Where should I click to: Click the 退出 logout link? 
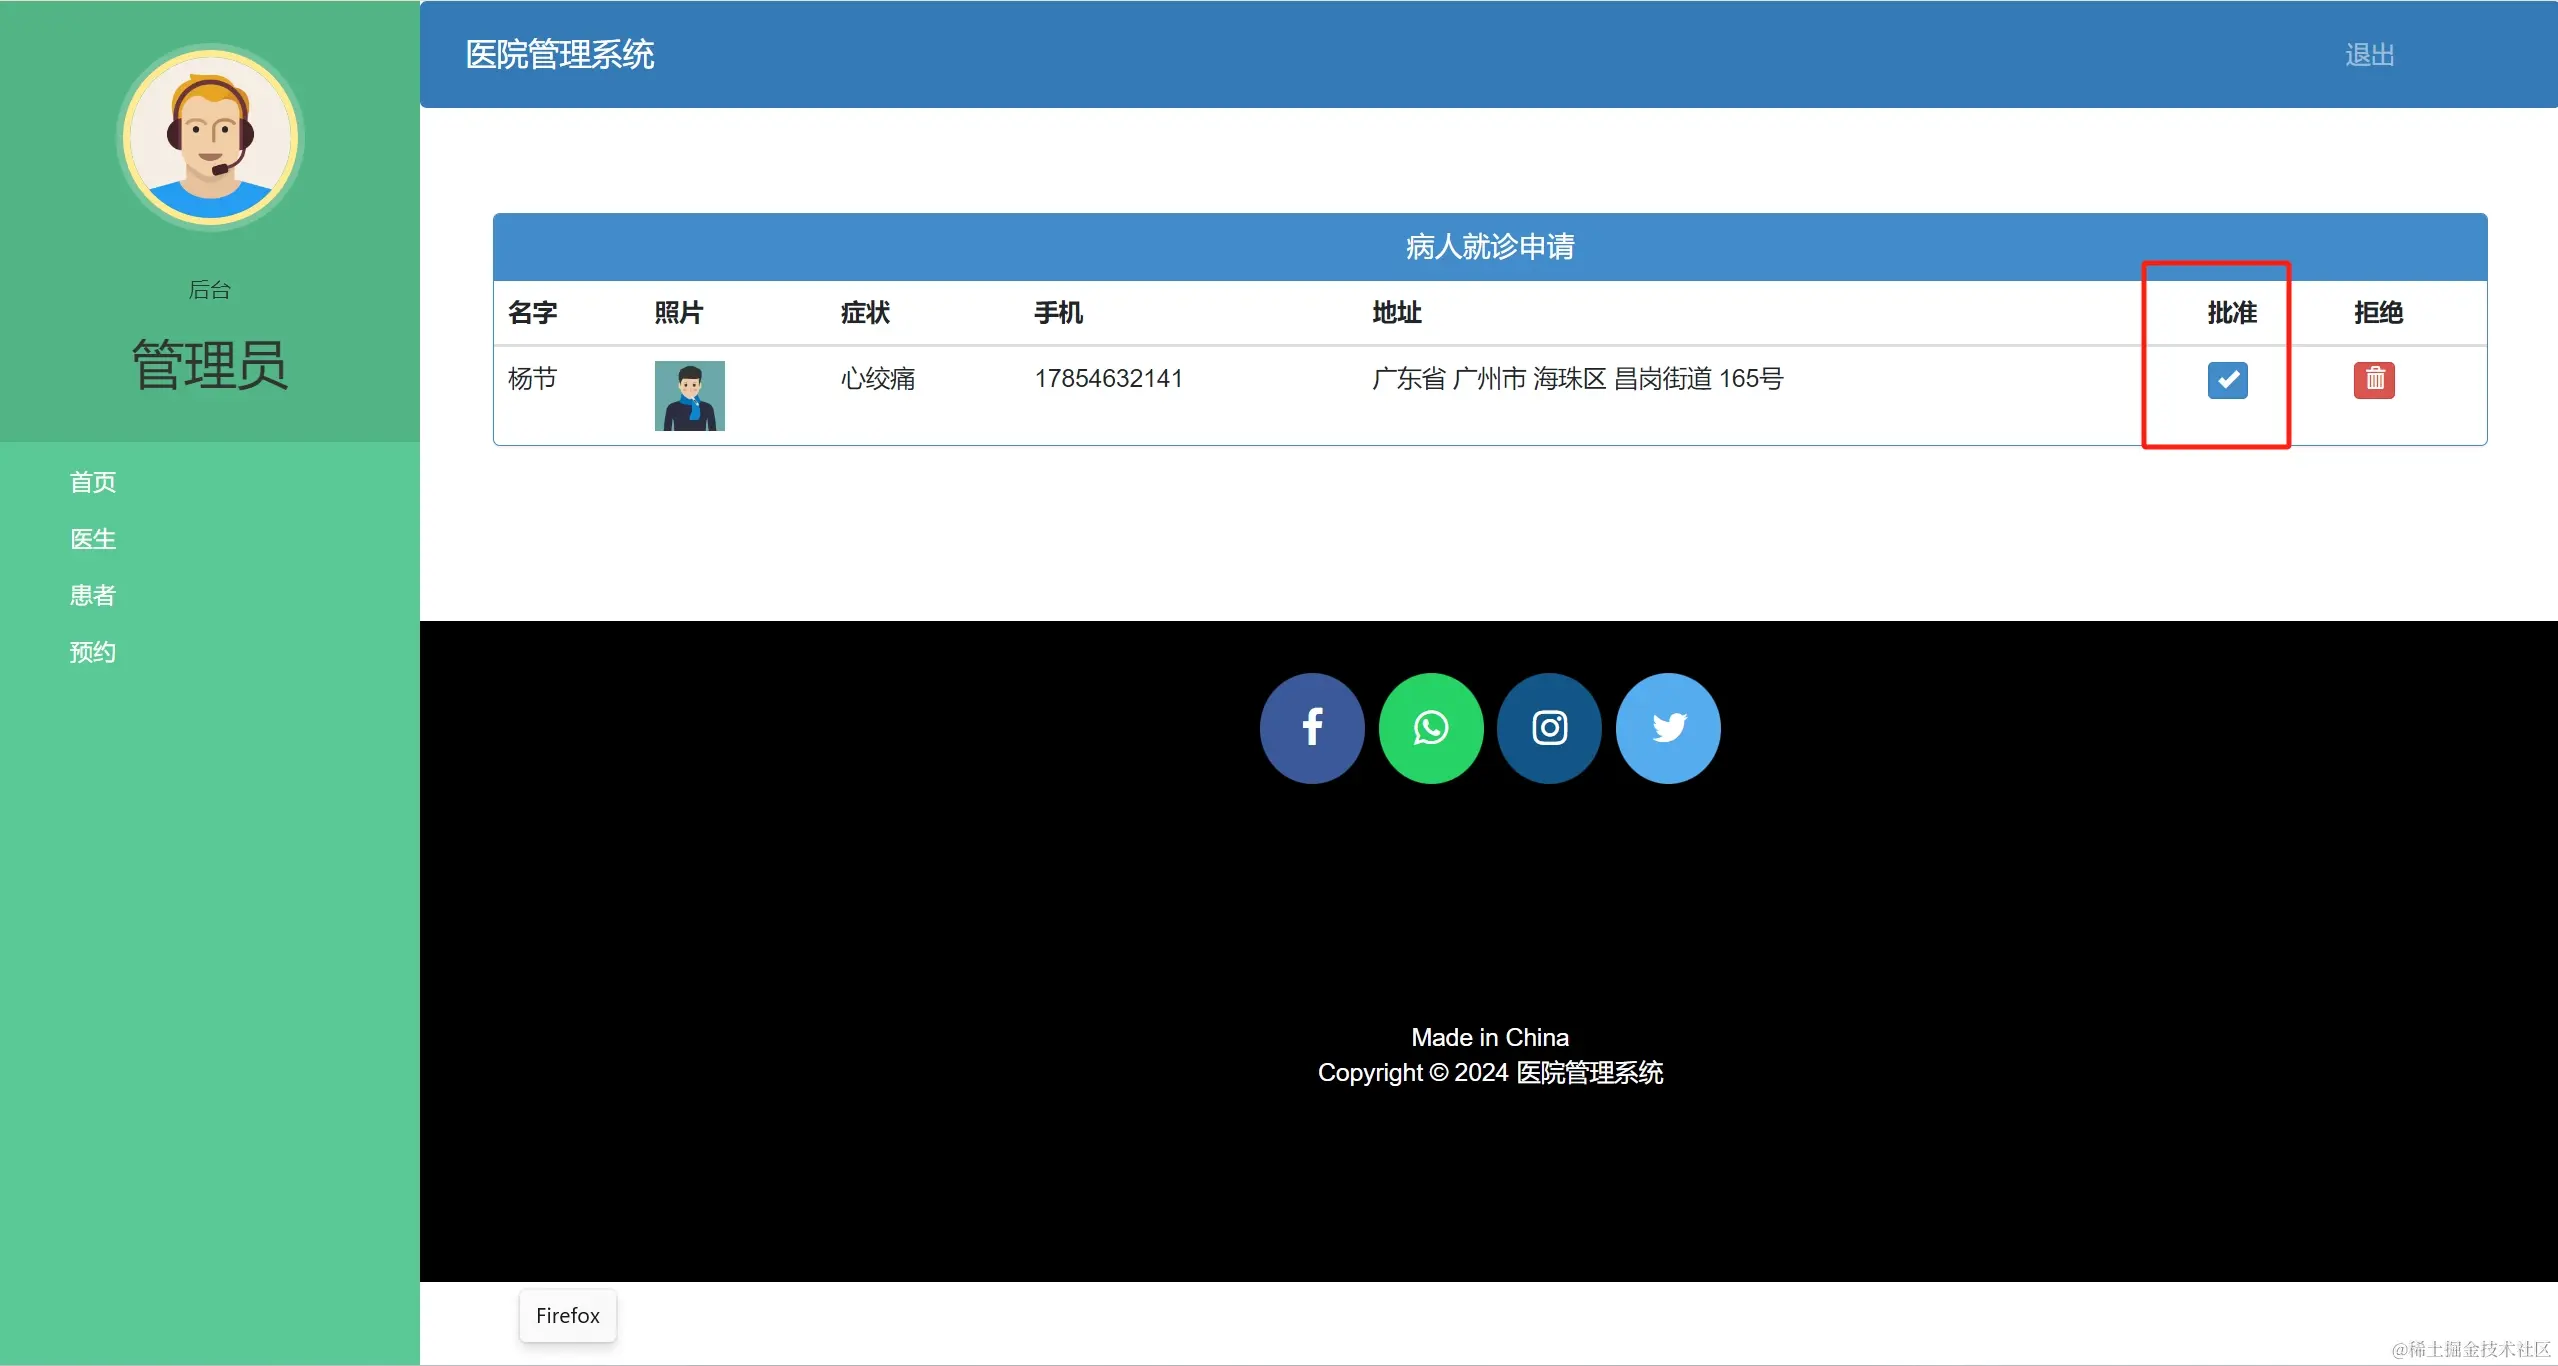(2369, 55)
